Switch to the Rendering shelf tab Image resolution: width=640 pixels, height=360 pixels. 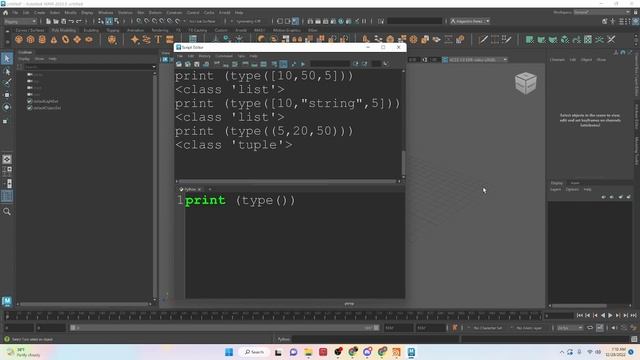pyautogui.click(x=160, y=30)
